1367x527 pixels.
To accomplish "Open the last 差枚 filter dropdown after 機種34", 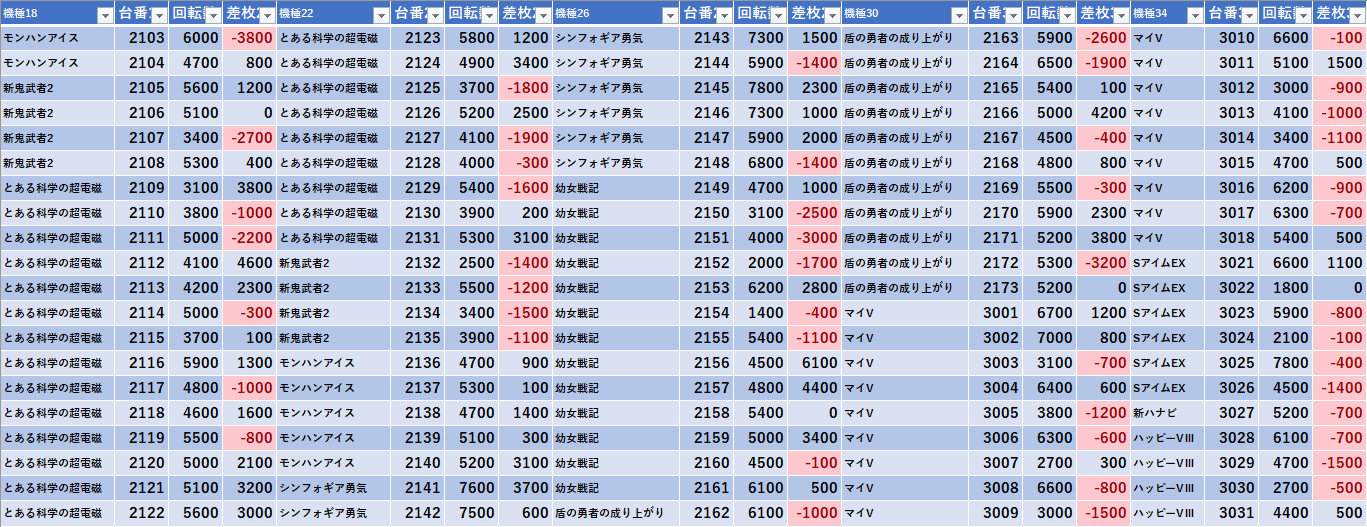I will point(1357,15).
